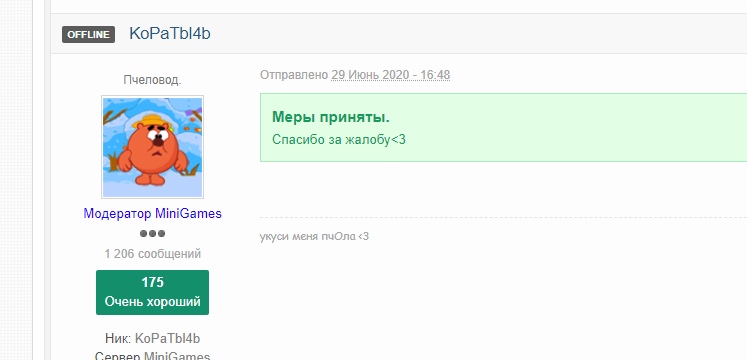This screenshot has height=360, width=747.
Task: Click the Отправлено label
Action: click(x=294, y=75)
